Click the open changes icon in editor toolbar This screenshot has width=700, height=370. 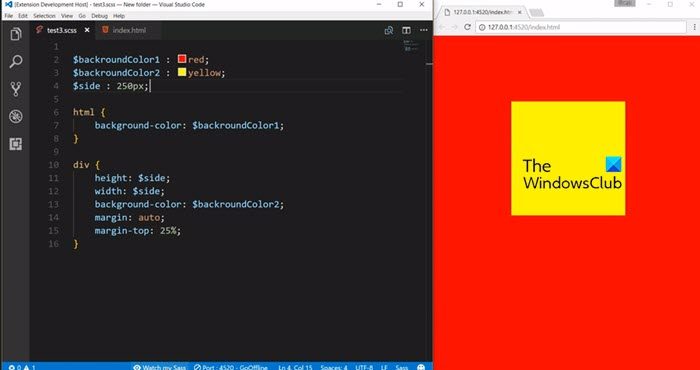(389, 30)
